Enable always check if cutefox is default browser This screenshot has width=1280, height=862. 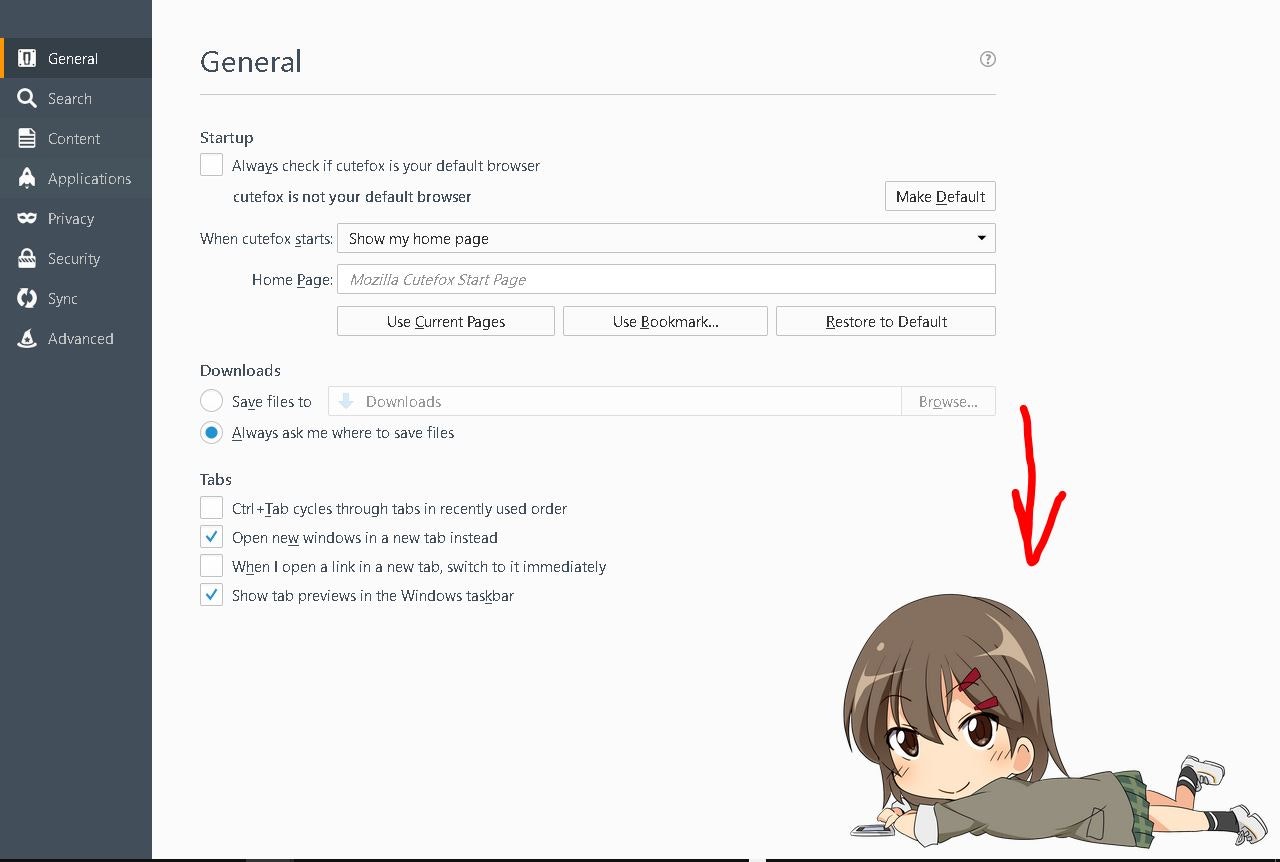[211, 164]
